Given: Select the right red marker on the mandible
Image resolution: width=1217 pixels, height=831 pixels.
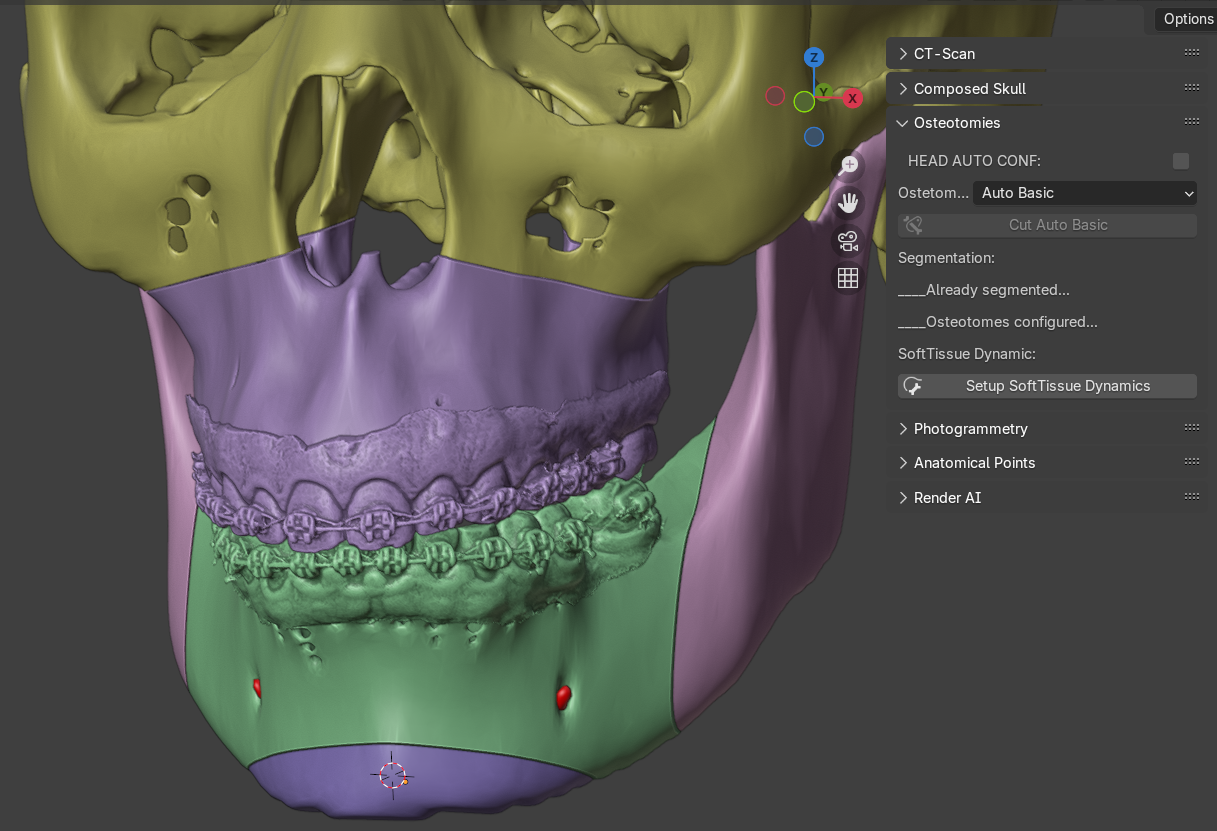Looking at the screenshot, I should [563, 696].
